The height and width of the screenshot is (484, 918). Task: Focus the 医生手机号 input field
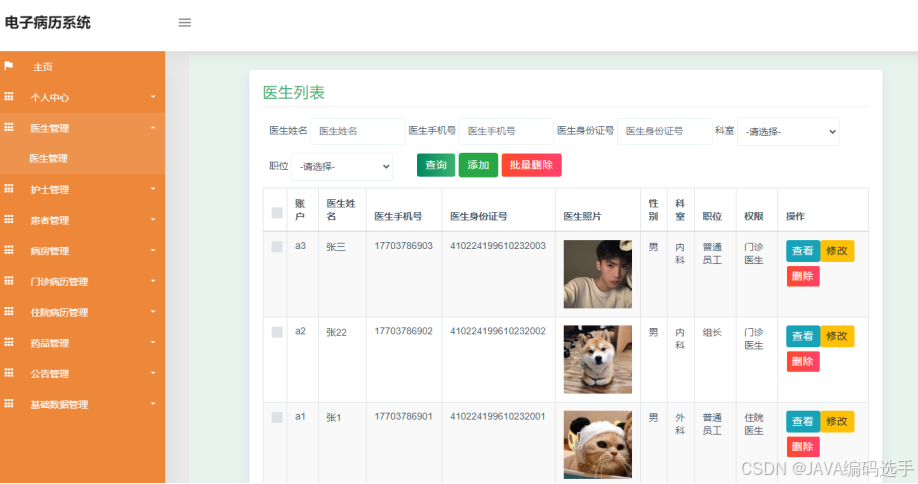(x=506, y=131)
